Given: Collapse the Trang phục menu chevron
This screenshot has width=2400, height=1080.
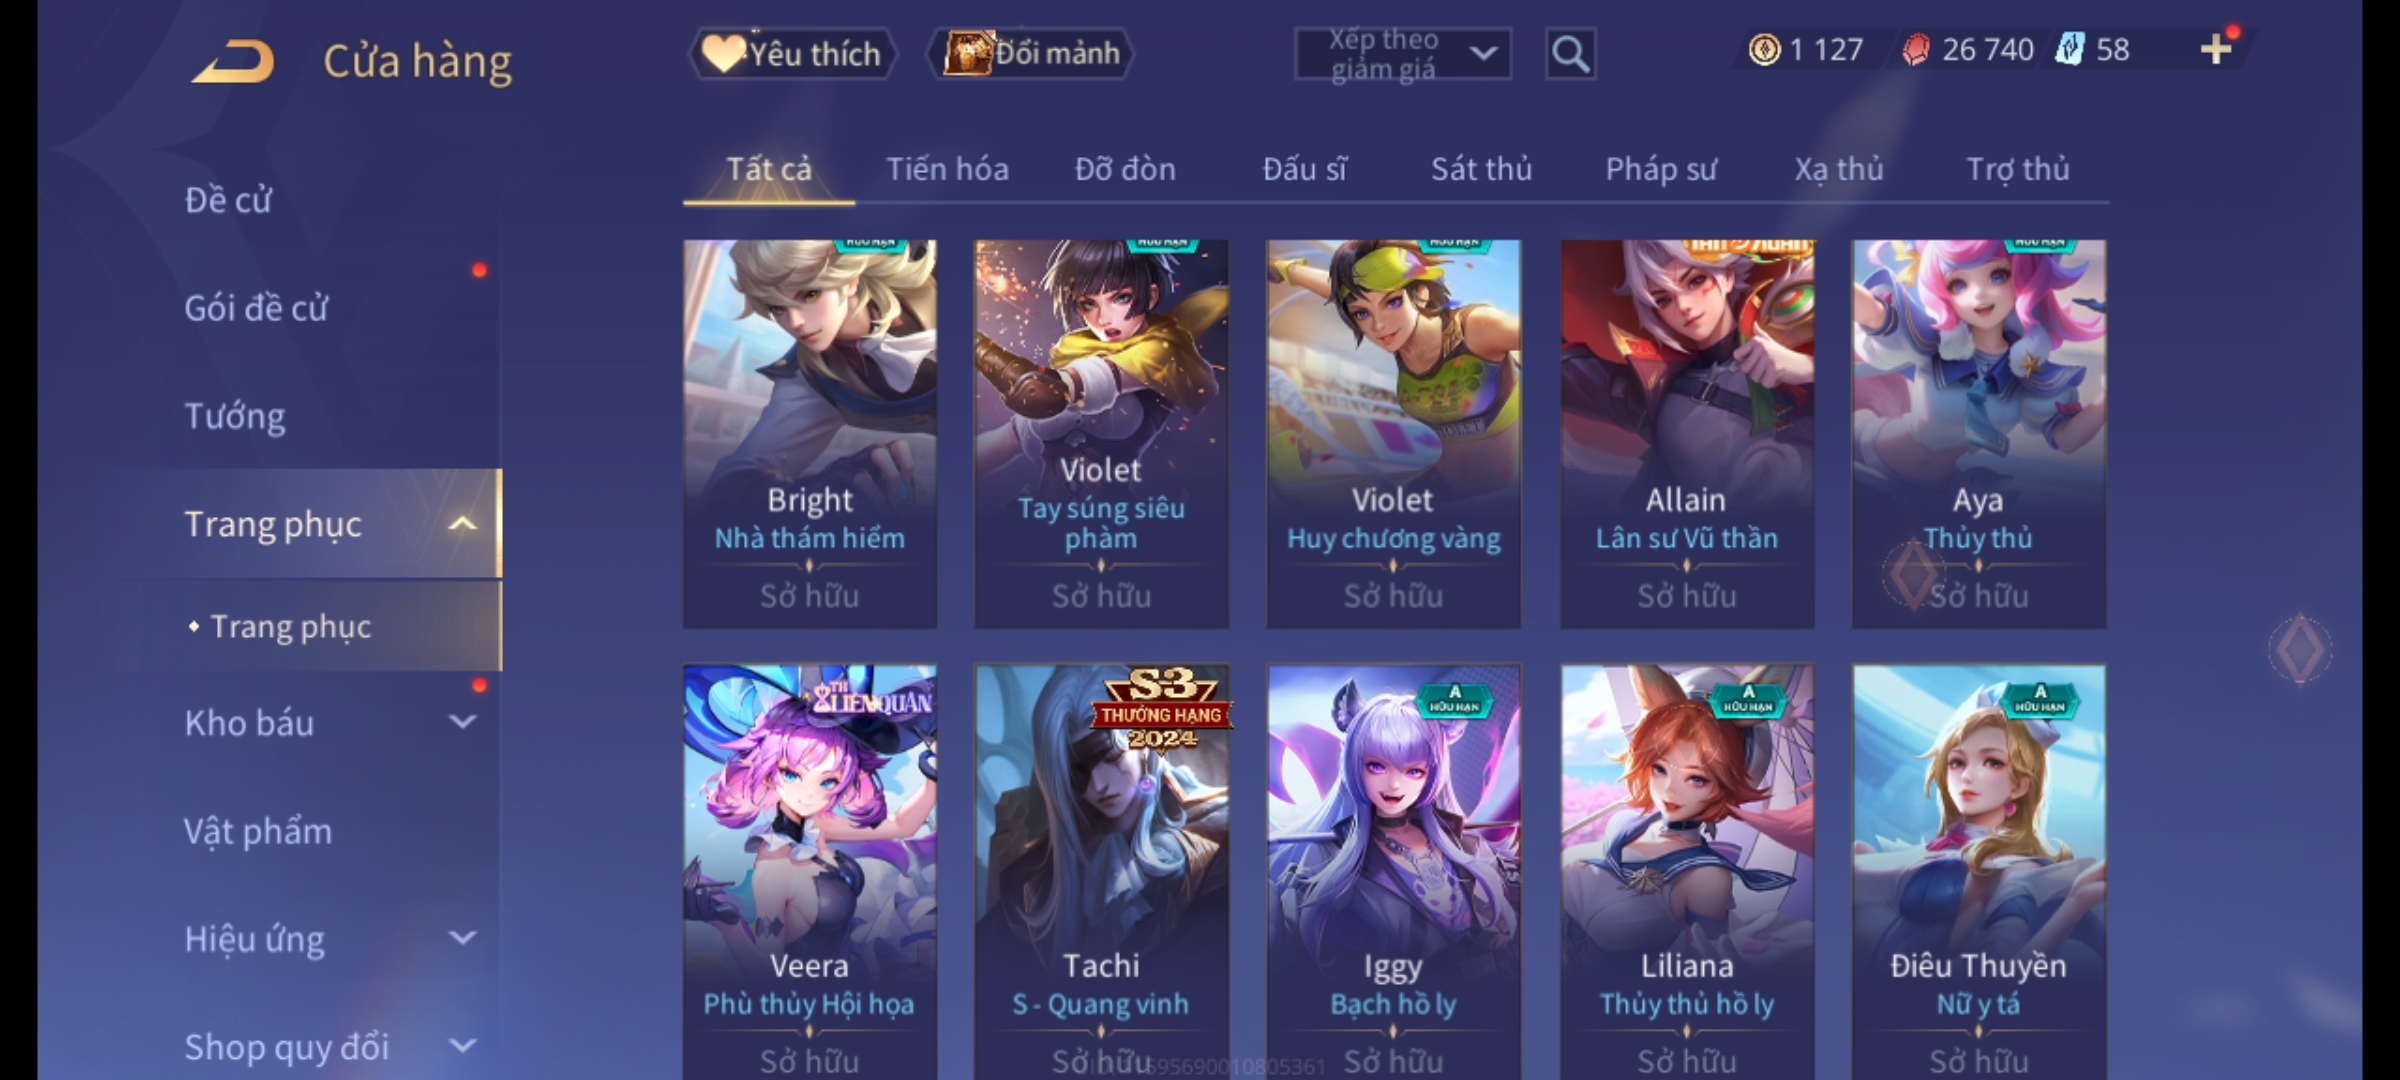Looking at the screenshot, I should (462, 523).
